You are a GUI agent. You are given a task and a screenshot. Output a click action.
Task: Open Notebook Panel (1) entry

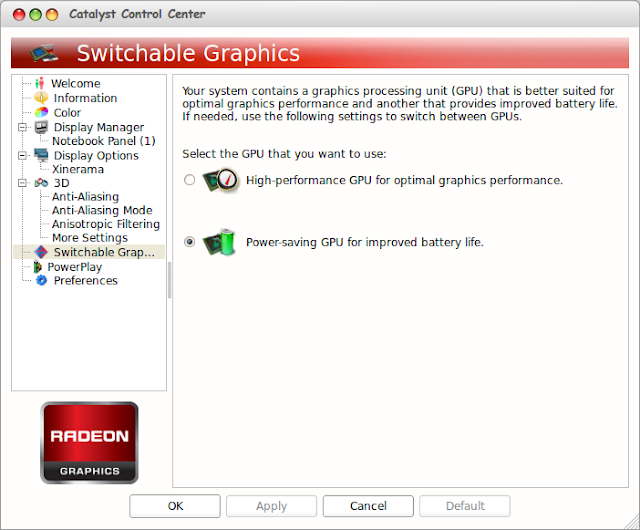[104, 141]
